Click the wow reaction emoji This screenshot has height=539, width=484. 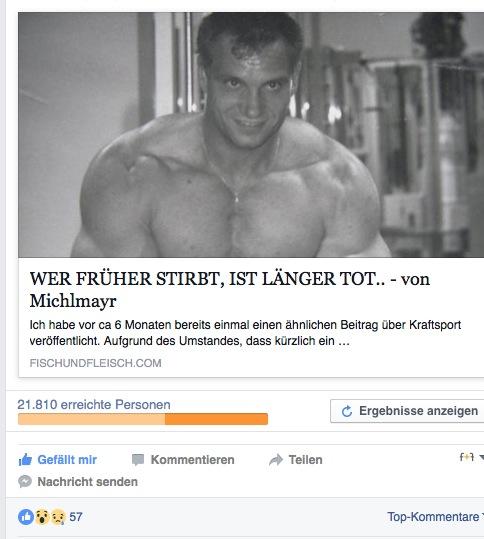[x=42, y=517]
